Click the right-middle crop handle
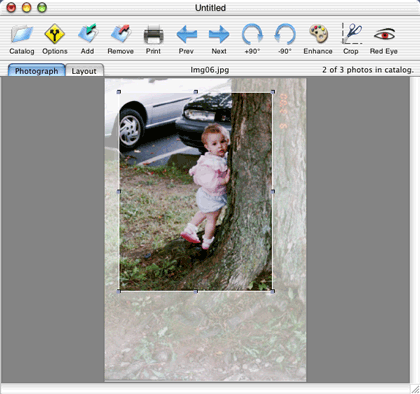Screen dimensions: 420x394 (x=273, y=191)
